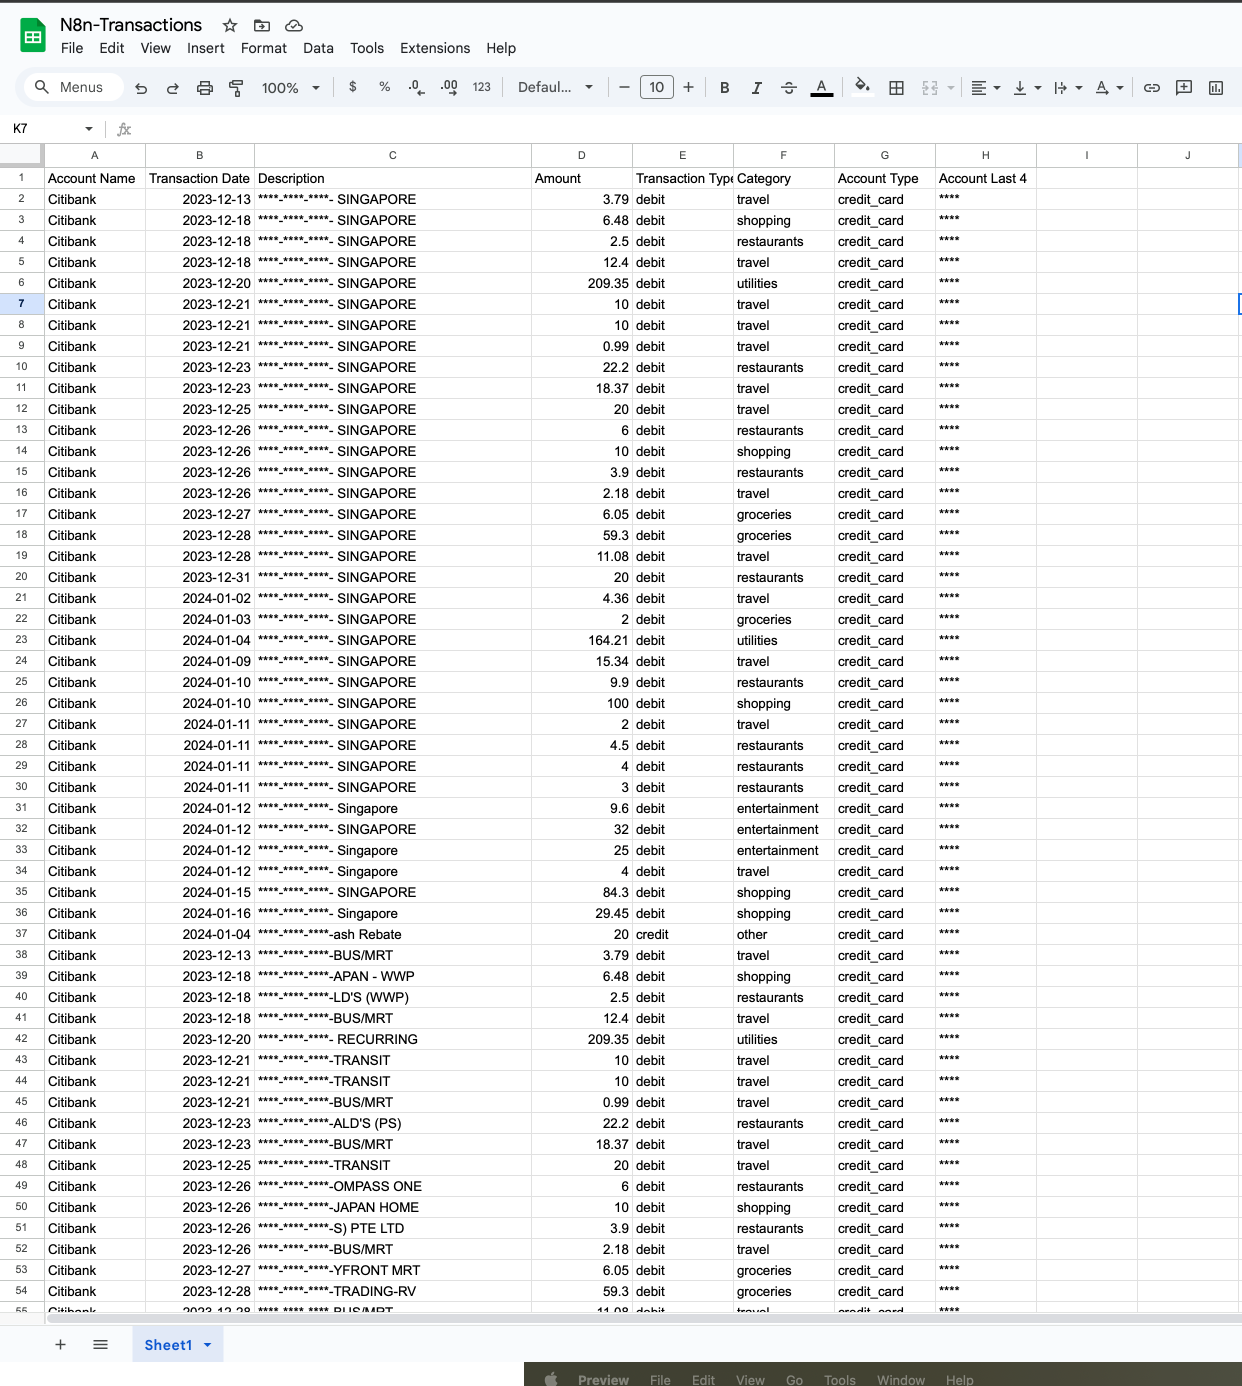The width and height of the screenshot is (1242, 1386).
Task: Open the Sheet1 tab menu
Action: coord(207,1345)
